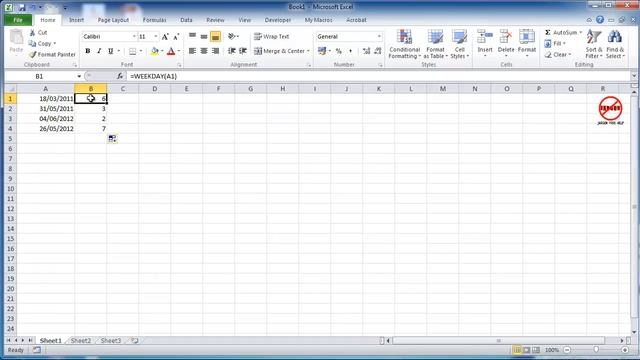Click the Orientation text-angle icon
The height and width of the screenshot is (360, 640).
click(231, 36)
